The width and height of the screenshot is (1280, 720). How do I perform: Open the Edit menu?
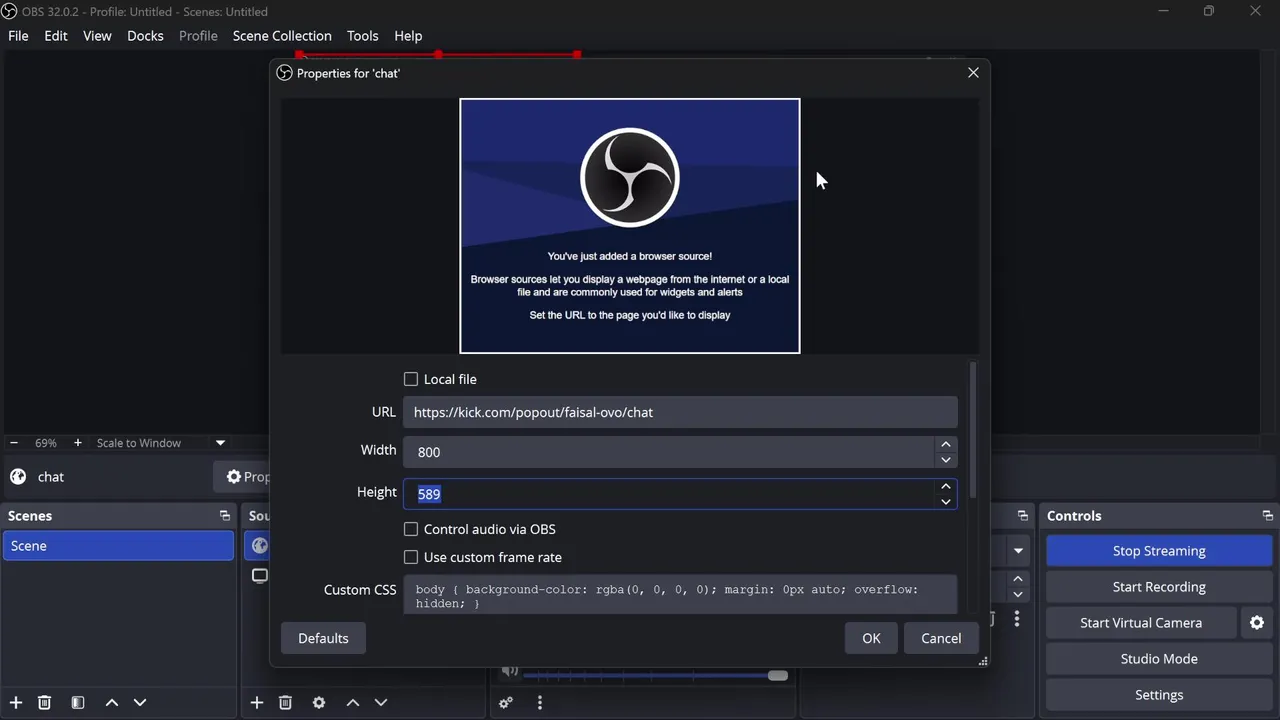[56, 36]
